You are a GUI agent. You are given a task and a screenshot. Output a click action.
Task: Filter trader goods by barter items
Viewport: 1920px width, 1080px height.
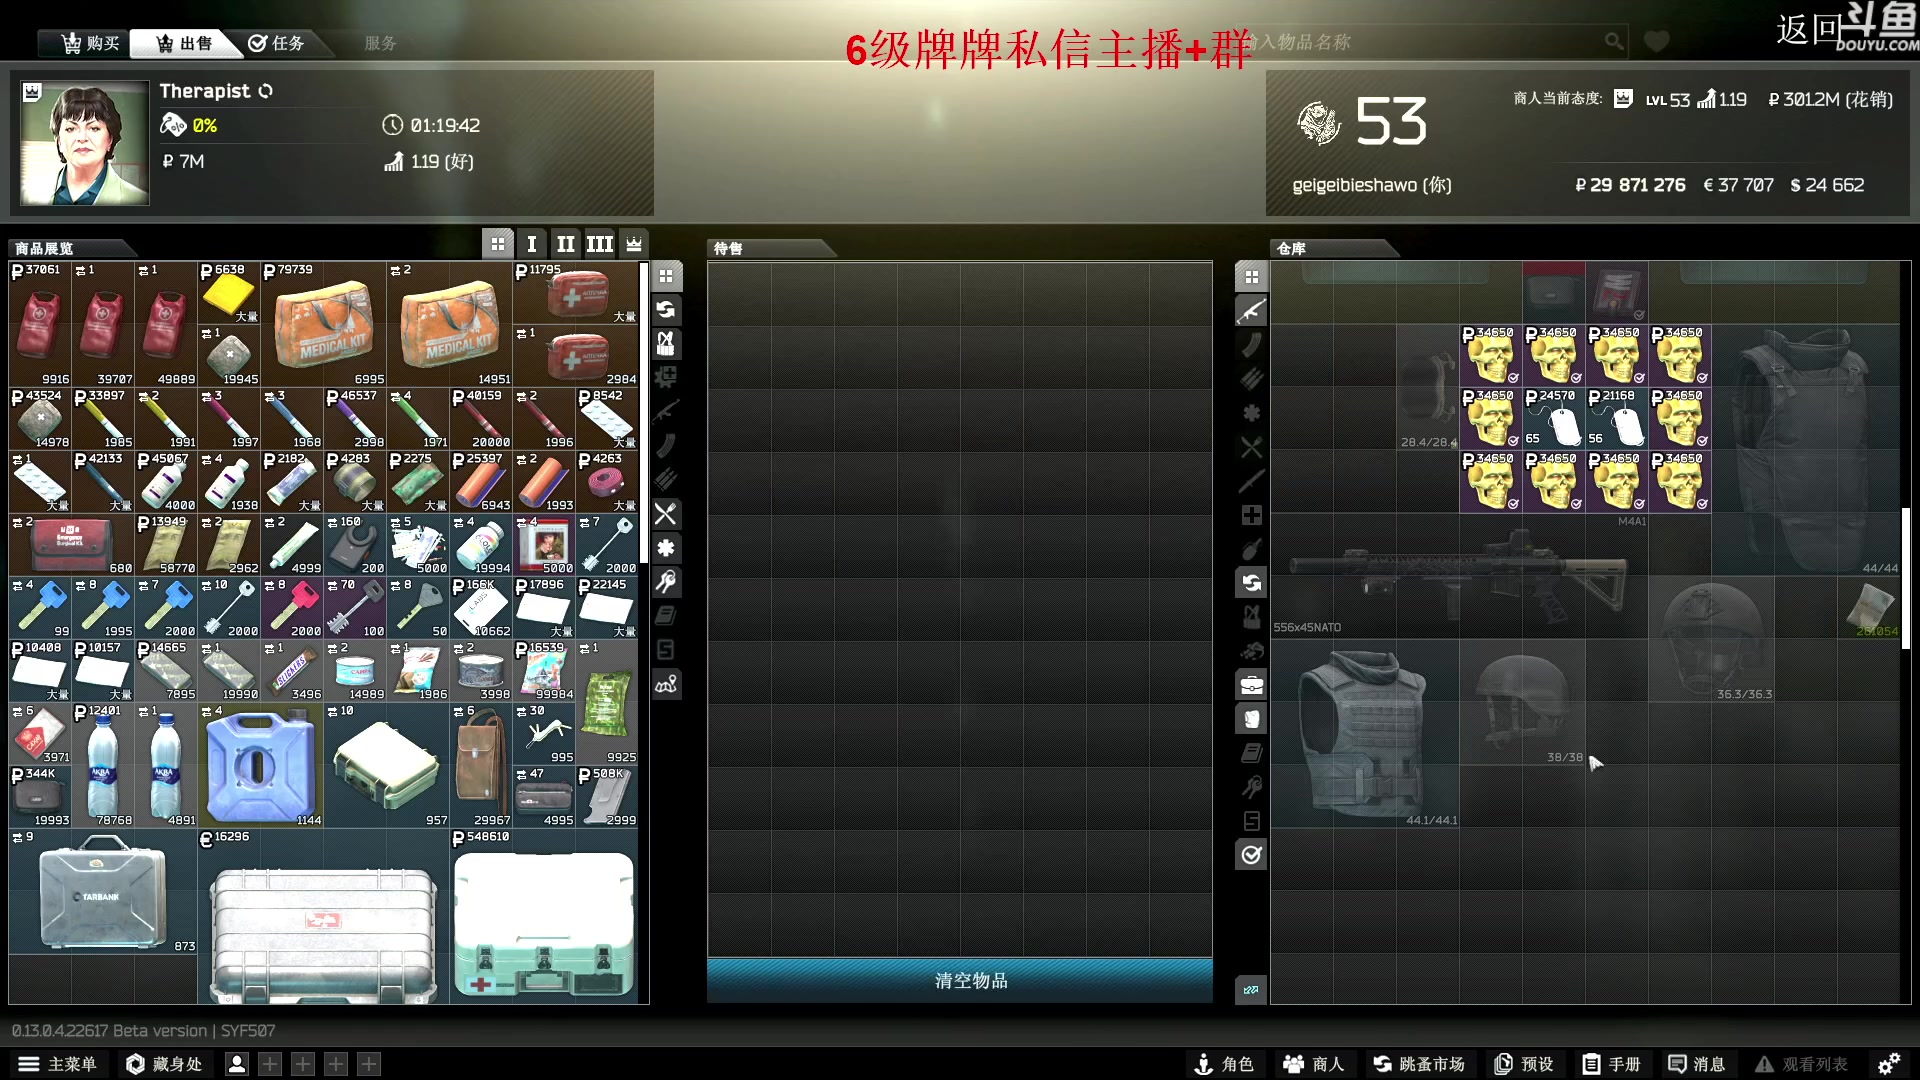tap(666, 310)
